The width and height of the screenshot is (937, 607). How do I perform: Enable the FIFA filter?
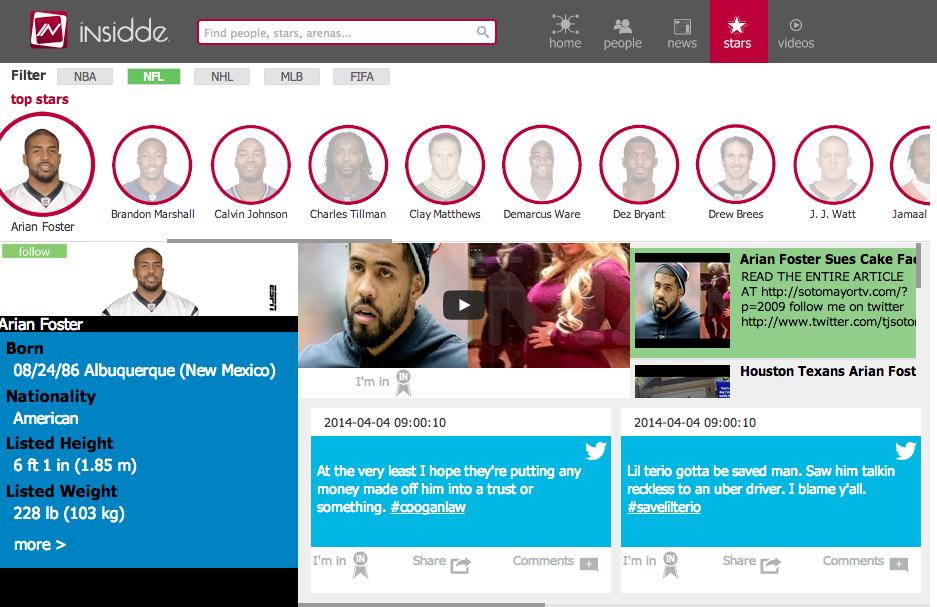click(362, 77)
